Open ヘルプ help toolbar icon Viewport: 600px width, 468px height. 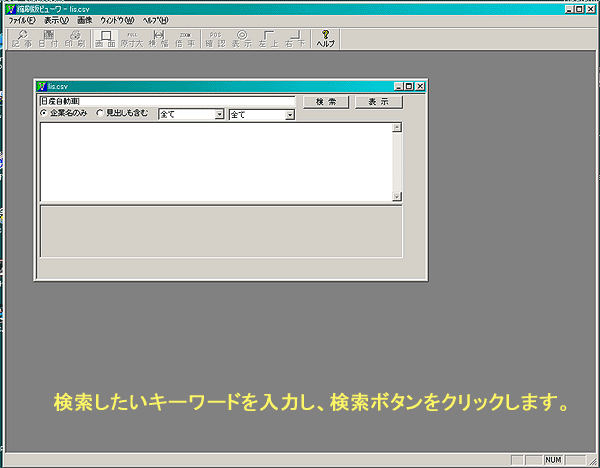(x=326, y=39)
